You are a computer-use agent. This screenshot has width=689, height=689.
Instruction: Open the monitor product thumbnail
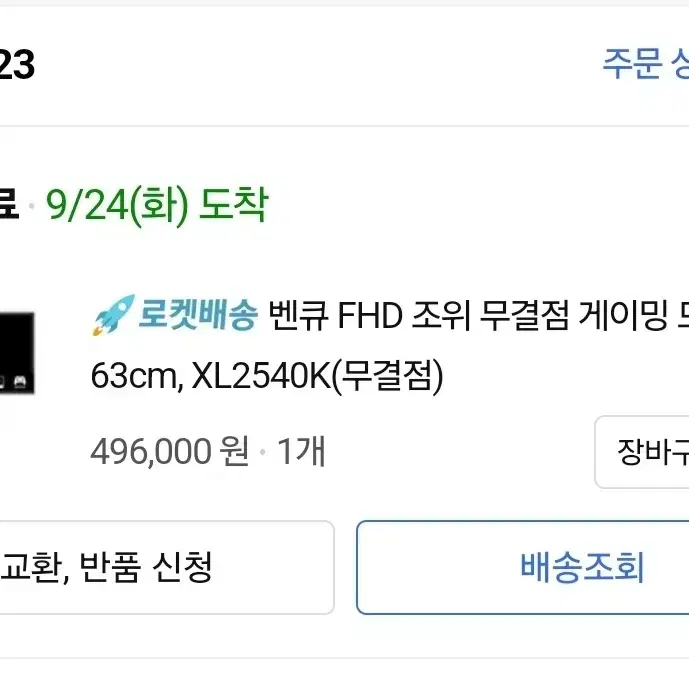click(17, 353)
